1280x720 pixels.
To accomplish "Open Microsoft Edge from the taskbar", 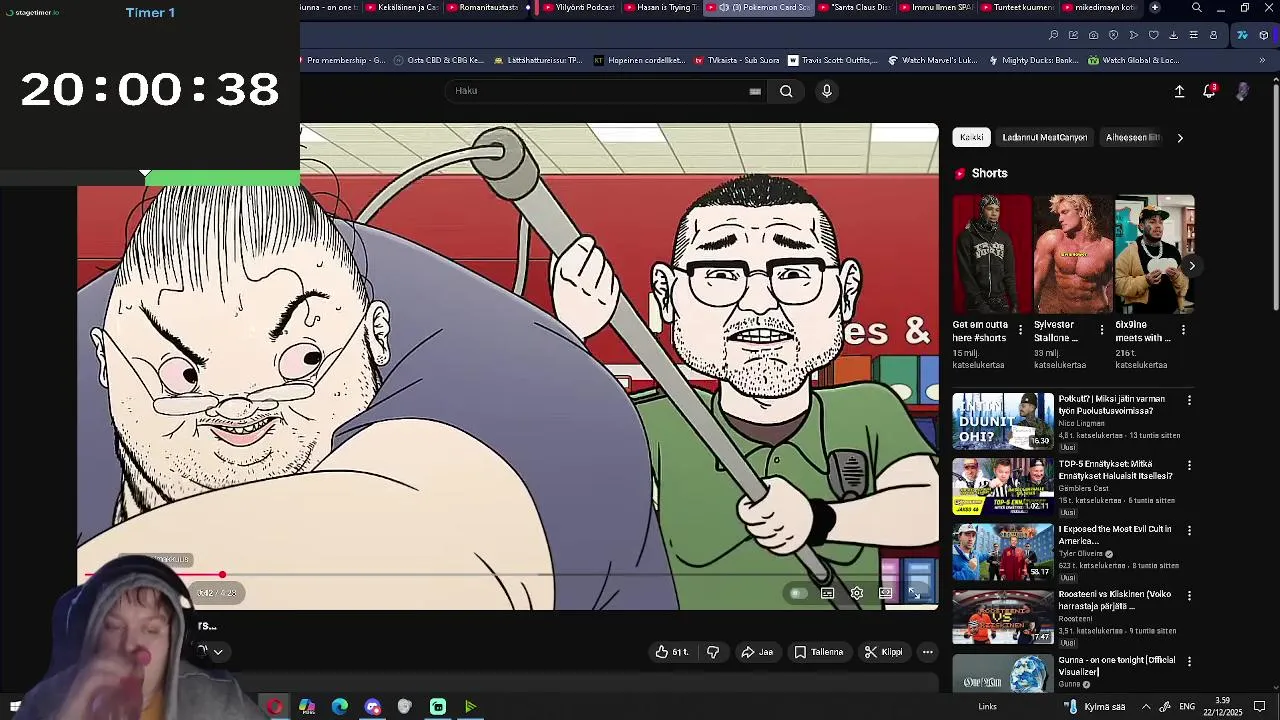I will click(340, 707).
